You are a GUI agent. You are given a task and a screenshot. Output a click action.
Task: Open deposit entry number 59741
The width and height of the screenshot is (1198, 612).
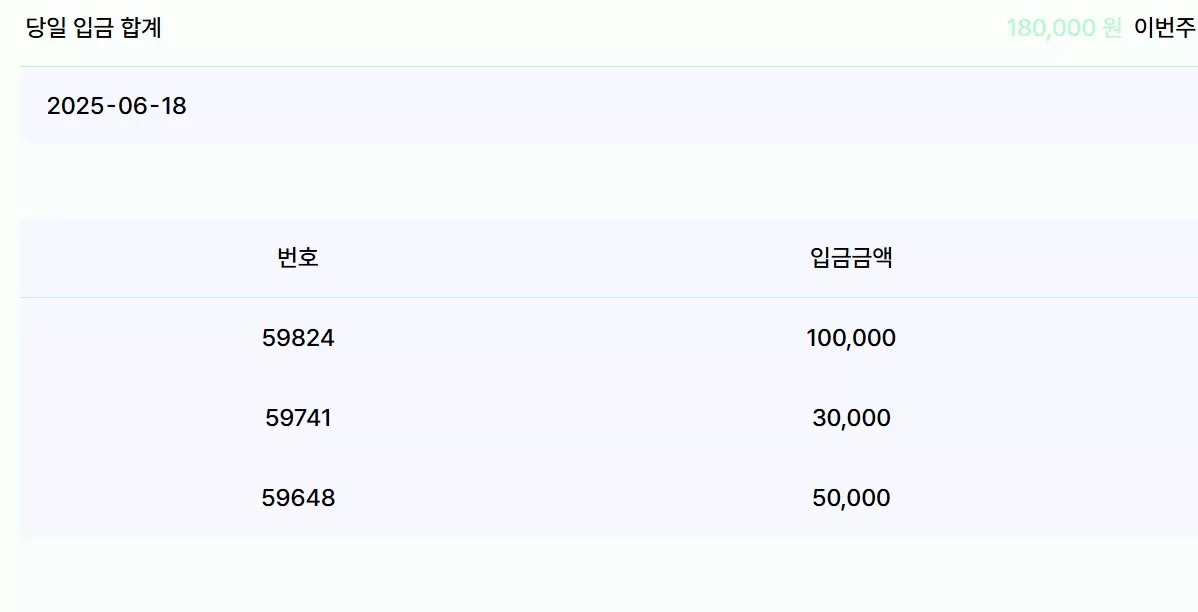[x=298, y=418]
